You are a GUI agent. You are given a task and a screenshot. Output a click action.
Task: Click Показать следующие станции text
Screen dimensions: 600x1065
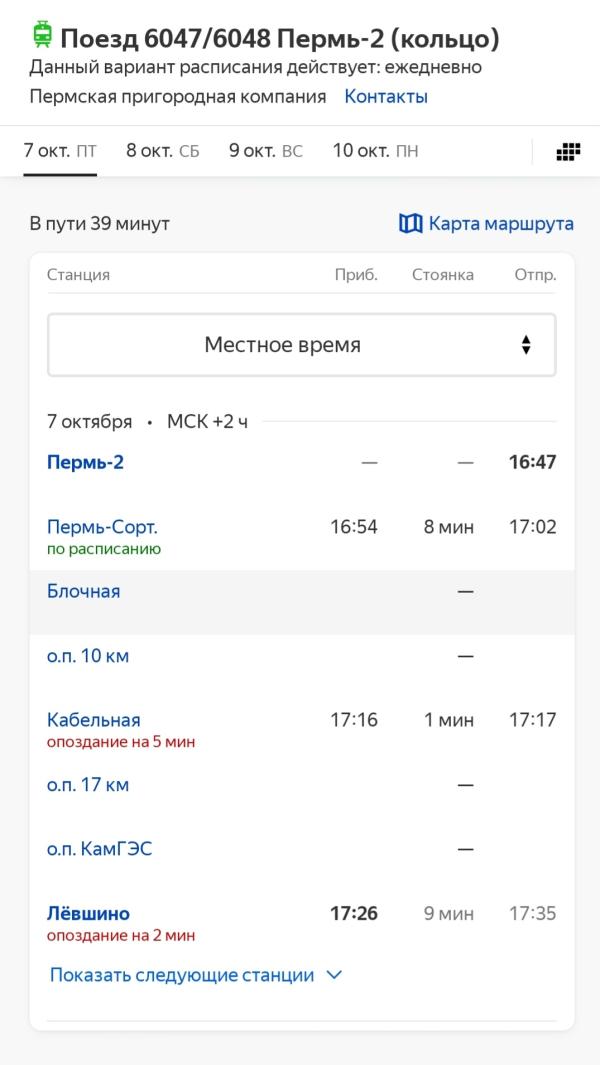coord(182,975)
